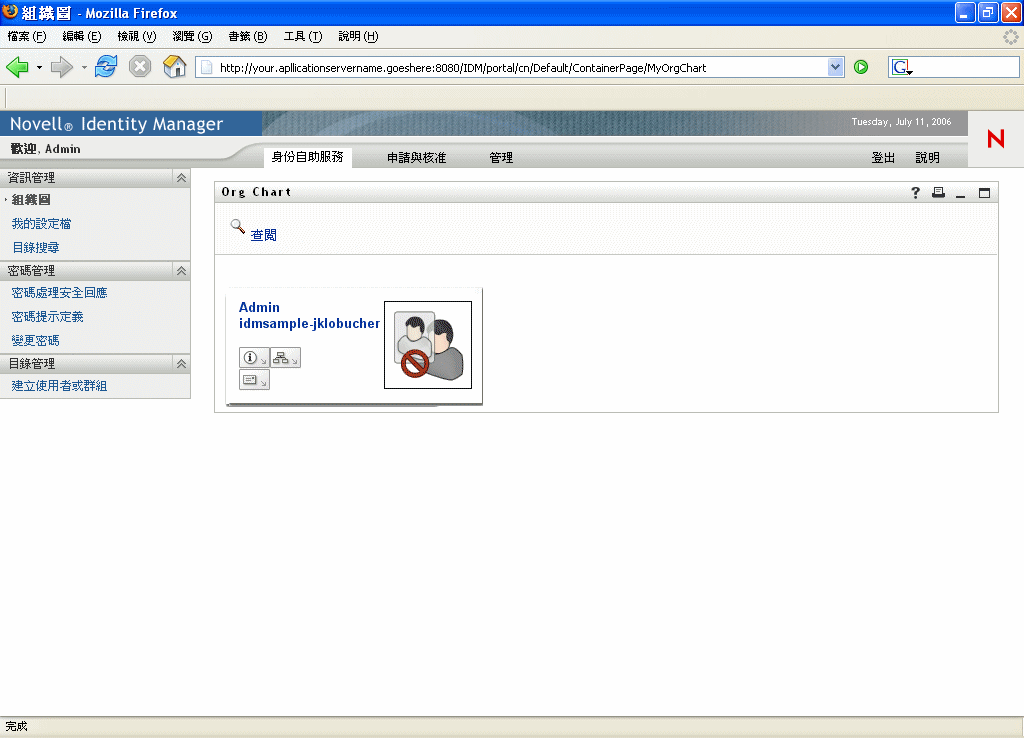Reload the page with the refresh icon

(106, 67)
